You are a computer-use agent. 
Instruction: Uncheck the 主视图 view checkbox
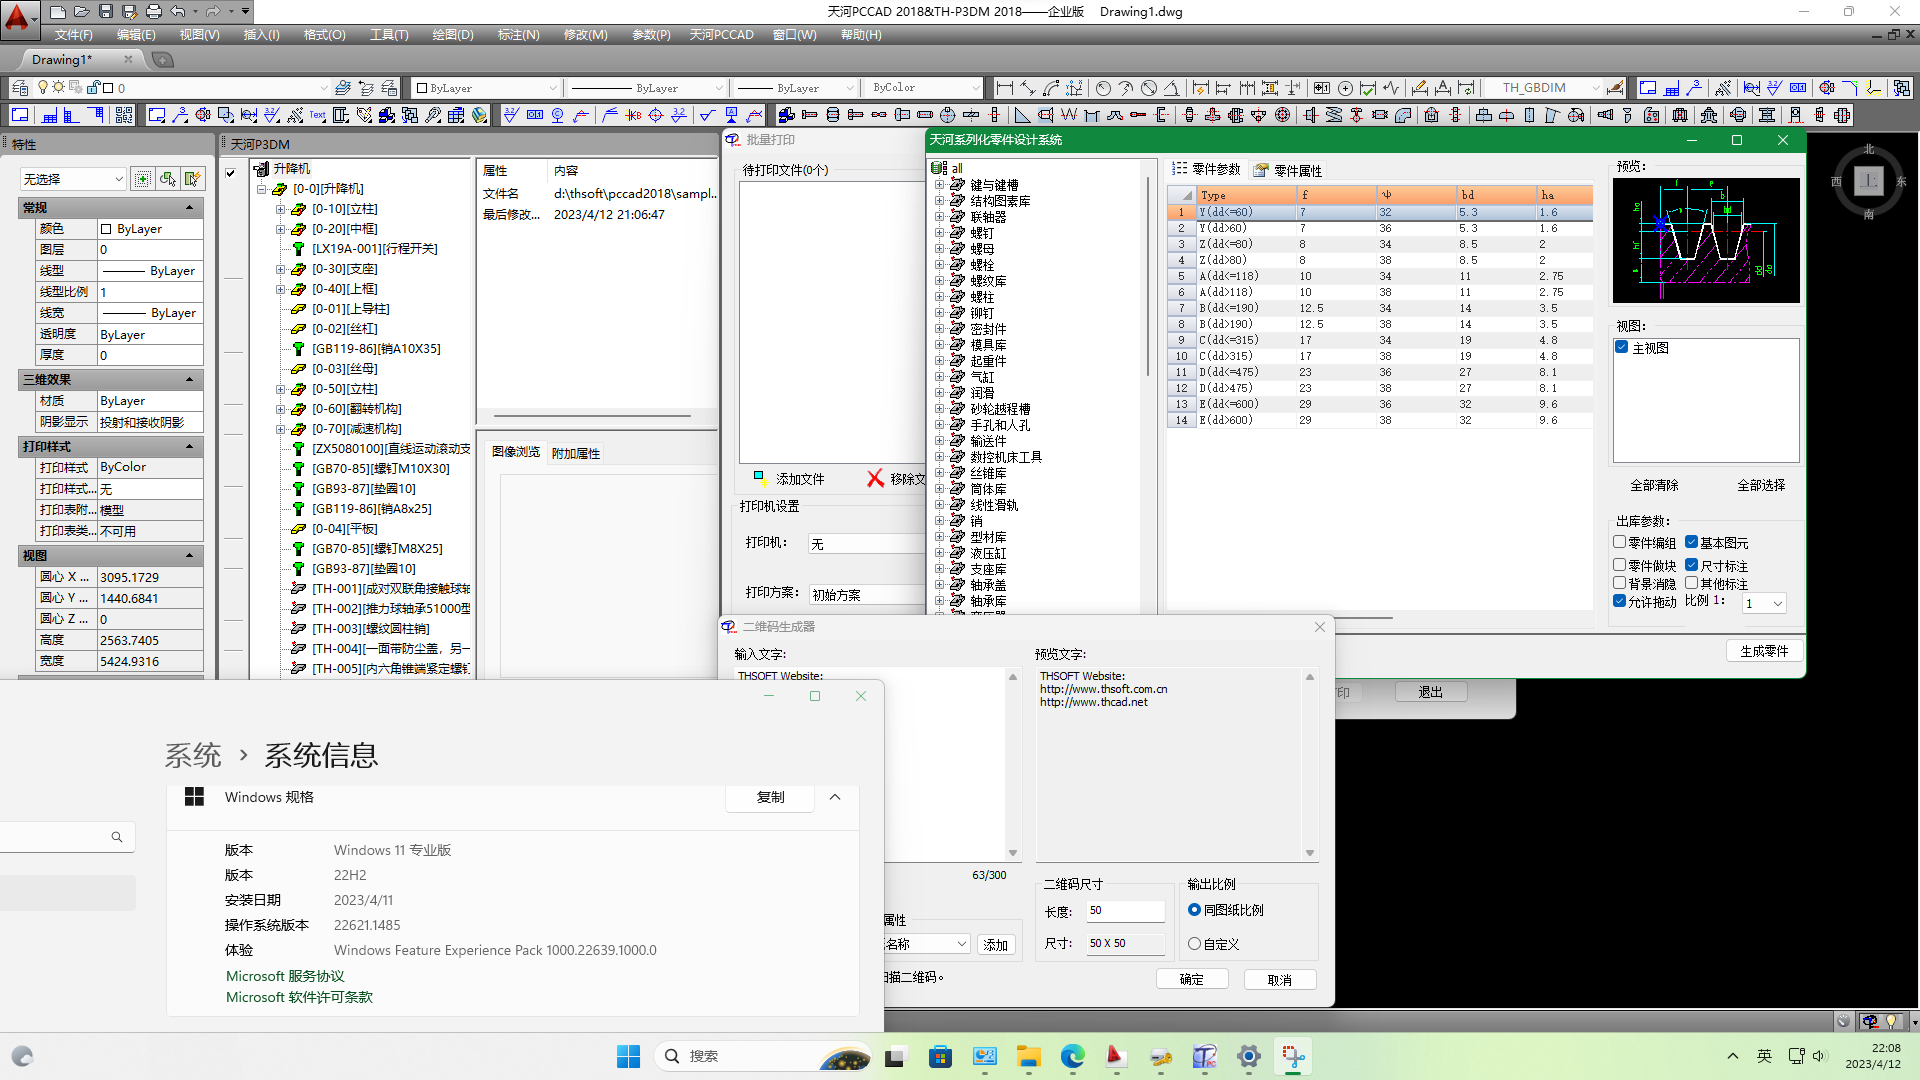(1622, 347)
